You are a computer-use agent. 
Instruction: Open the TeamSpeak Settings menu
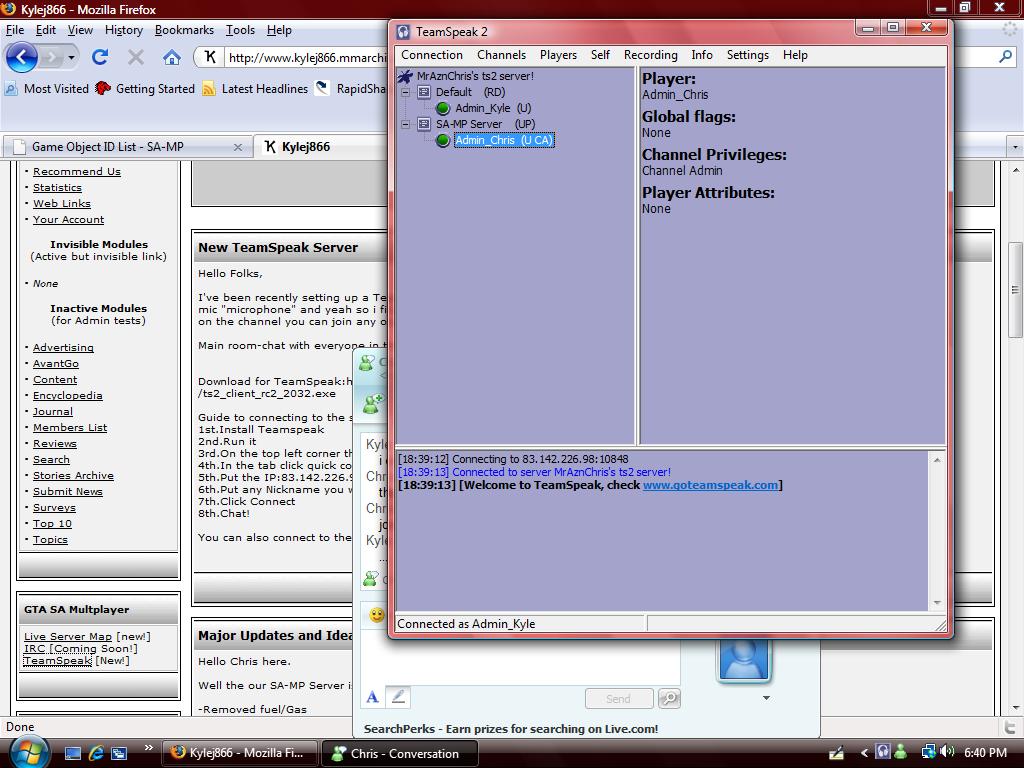(748, 55)
